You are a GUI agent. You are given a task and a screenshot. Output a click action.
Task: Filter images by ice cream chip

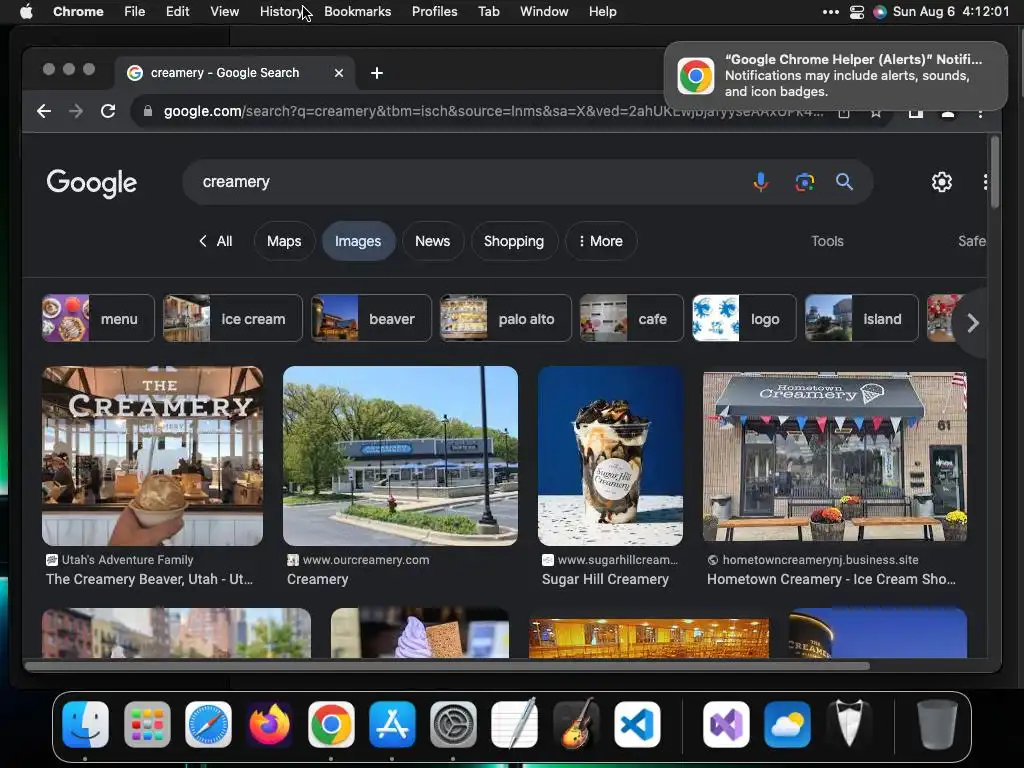point(232,319)
